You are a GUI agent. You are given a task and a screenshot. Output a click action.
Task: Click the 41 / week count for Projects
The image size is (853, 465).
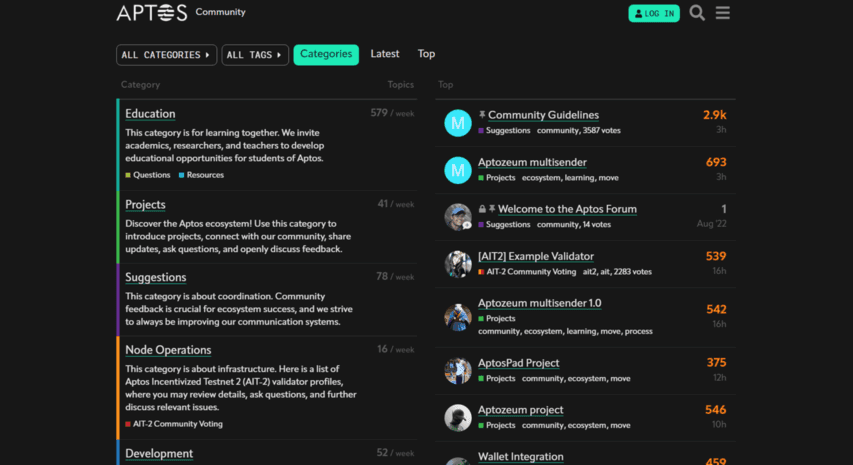point(395,204)
